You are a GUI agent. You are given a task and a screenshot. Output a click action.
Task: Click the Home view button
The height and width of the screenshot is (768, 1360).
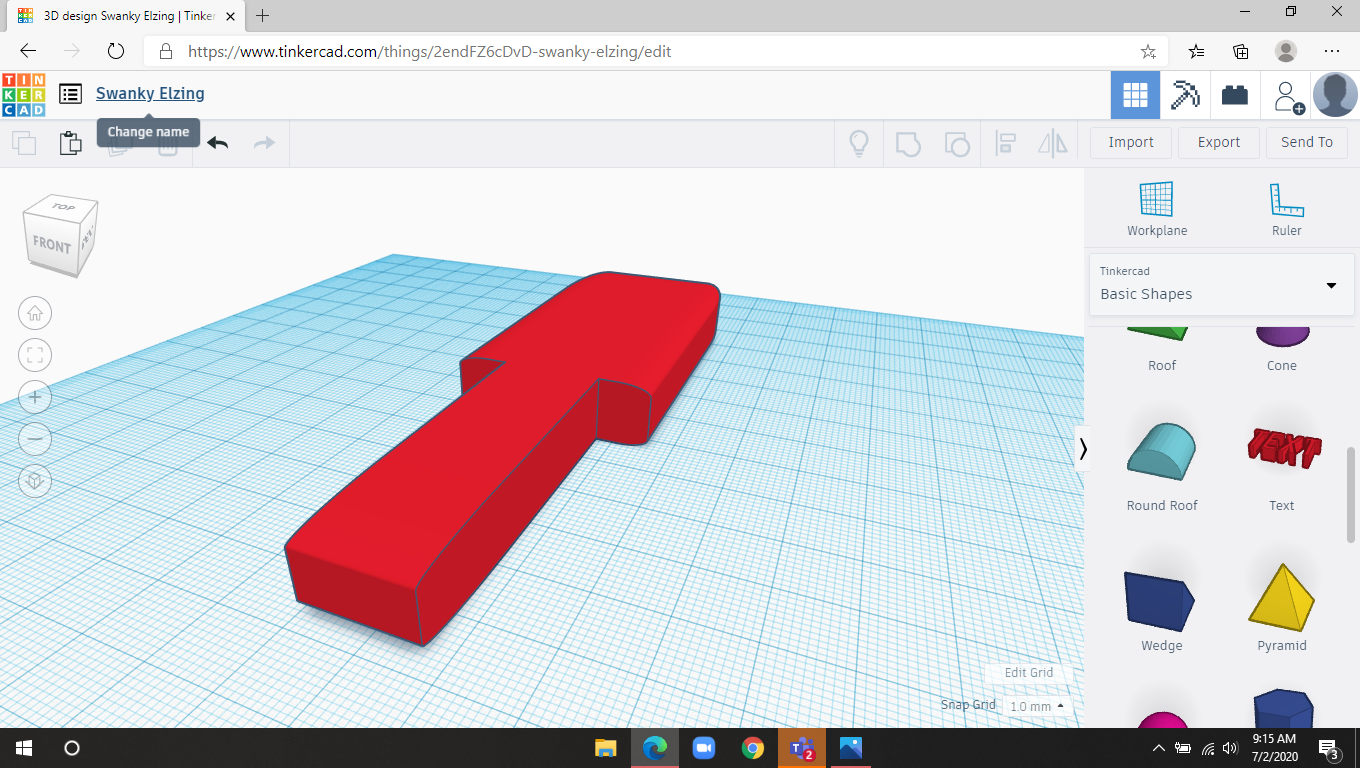(x=35, y=313)
